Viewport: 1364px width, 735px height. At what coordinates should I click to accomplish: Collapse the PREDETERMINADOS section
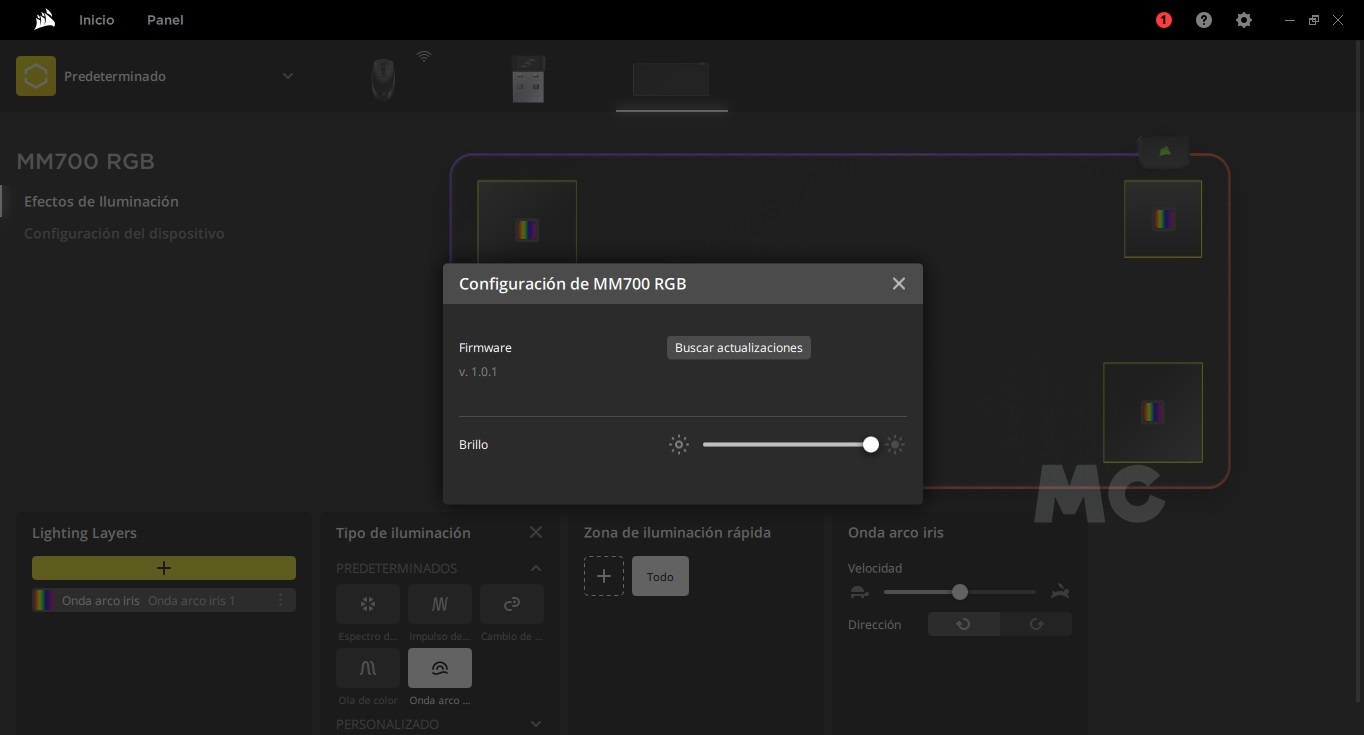pyautogui.click(x=536, y=568)
